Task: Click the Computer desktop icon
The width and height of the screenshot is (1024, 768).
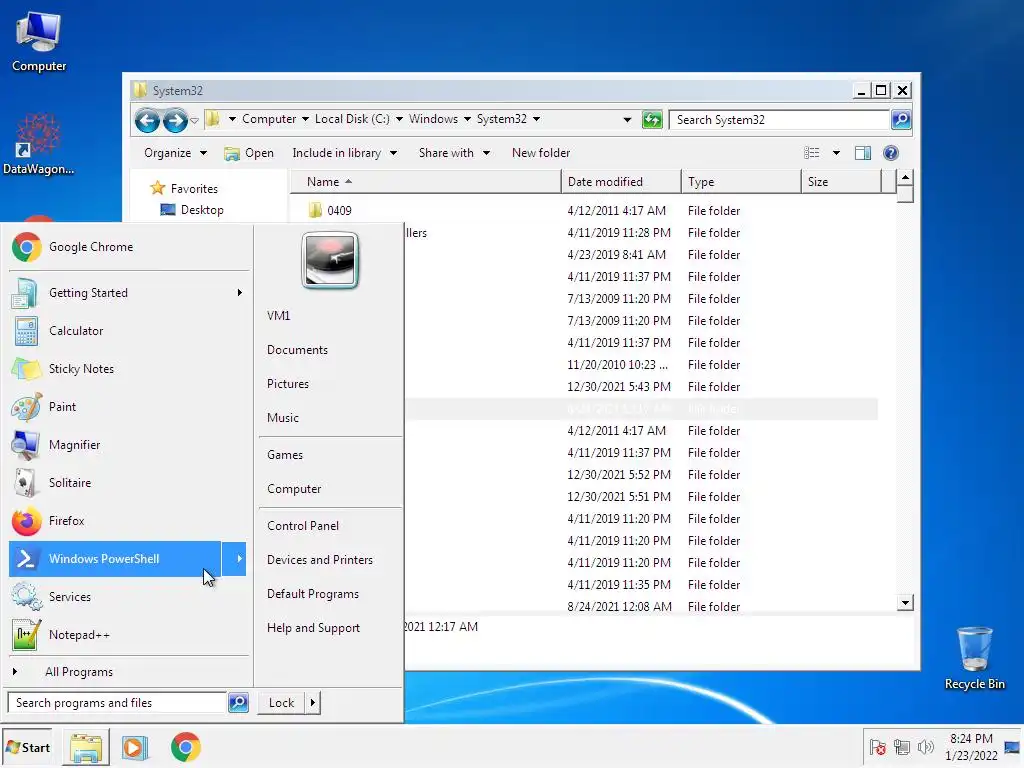Action: click(x=39, y=40)
